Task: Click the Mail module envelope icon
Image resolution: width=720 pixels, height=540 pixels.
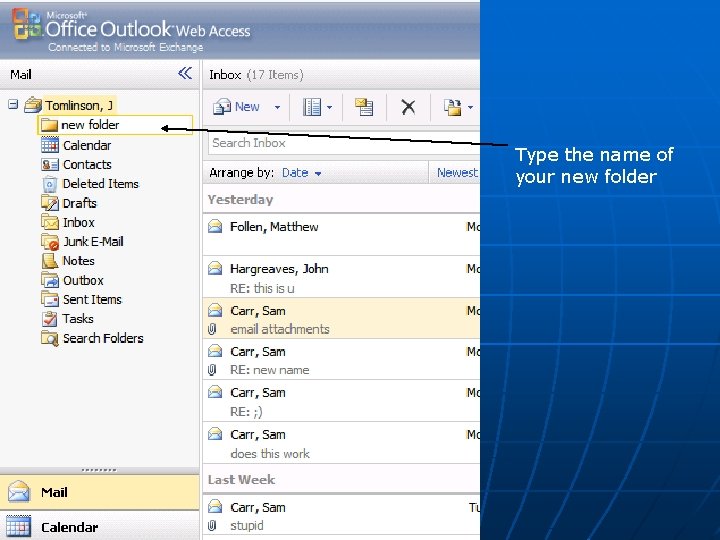Action: point(19,492)
